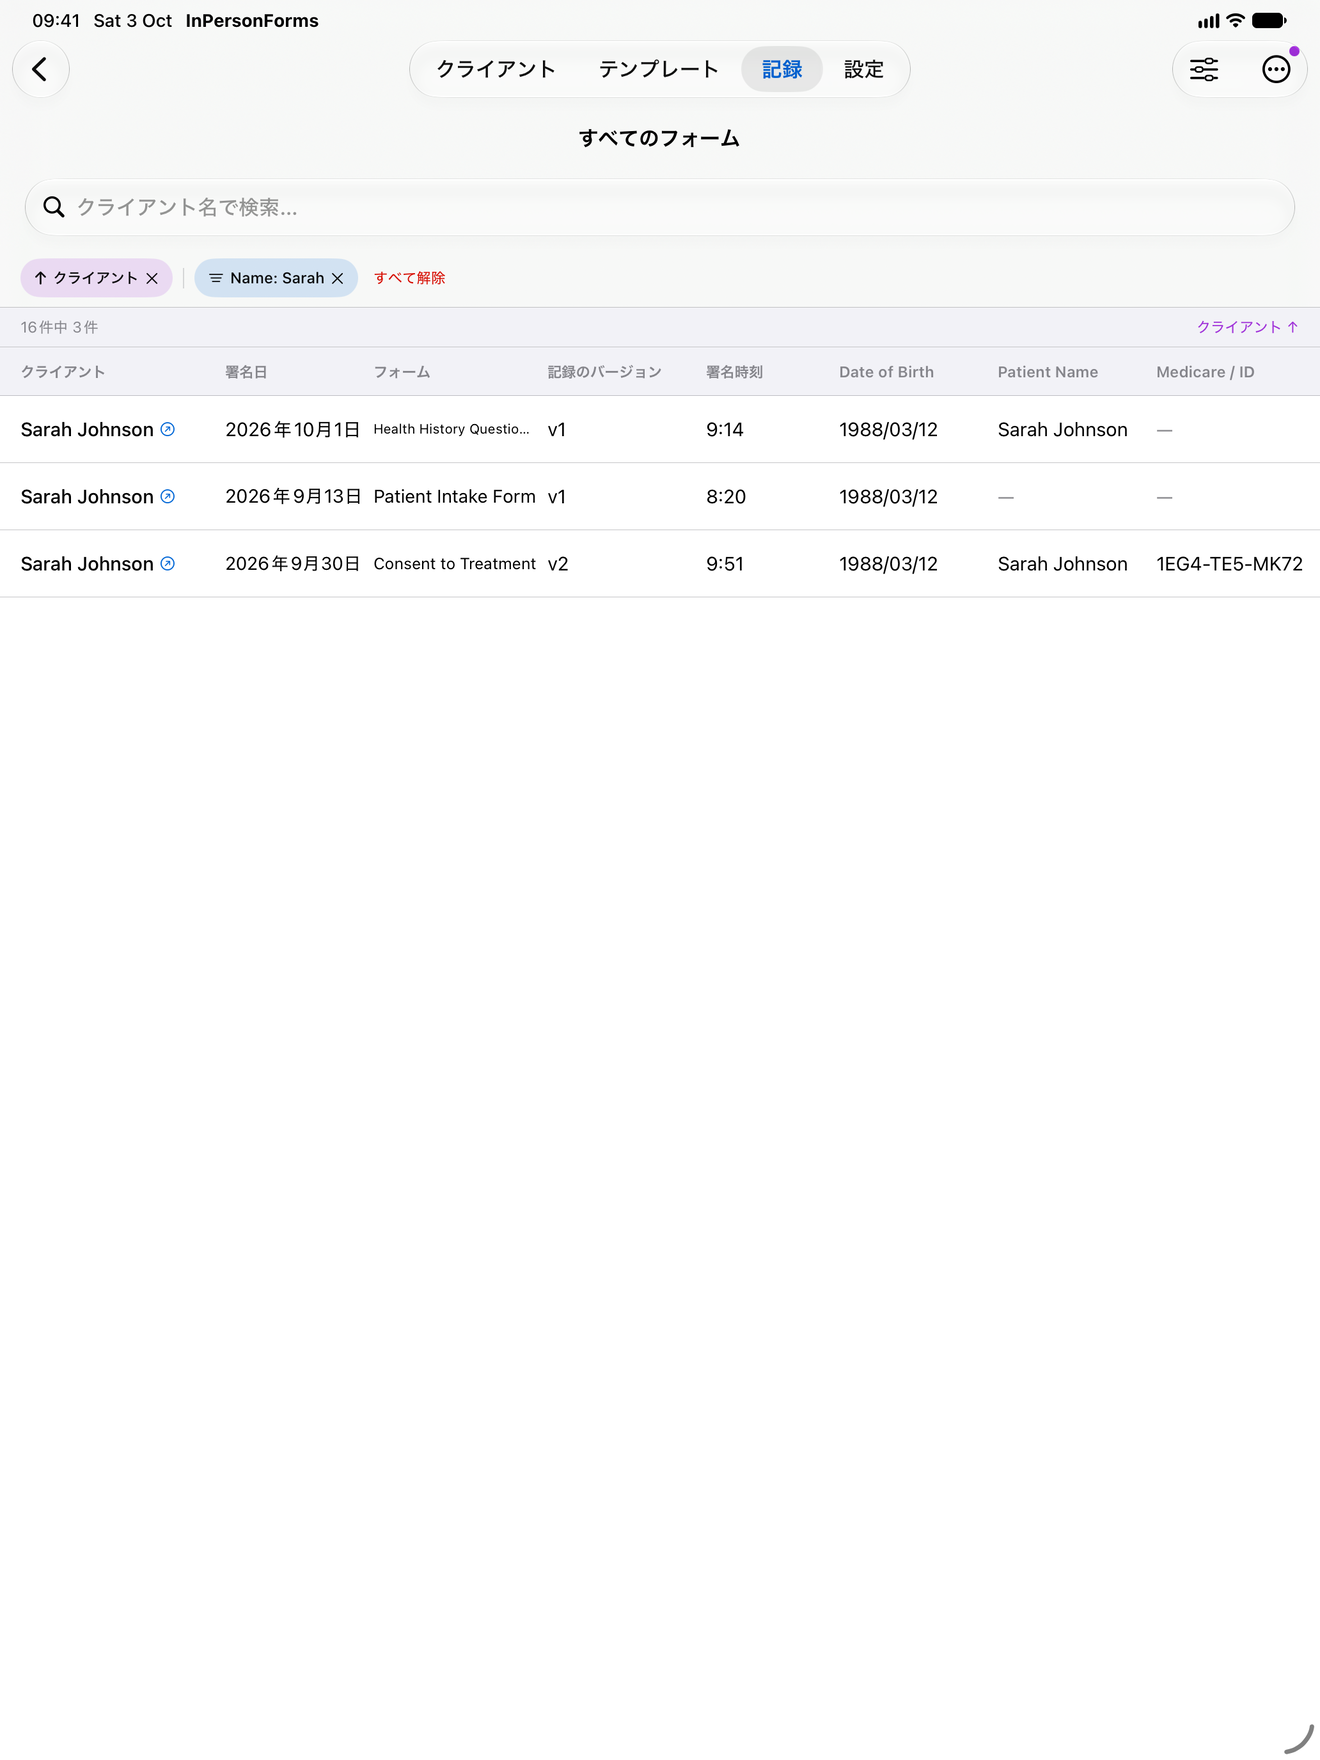The width and height of the screenshot is (1320, 1760).
Task: Select the 2026年9月13日 date cell
Action: click(293, 496)
